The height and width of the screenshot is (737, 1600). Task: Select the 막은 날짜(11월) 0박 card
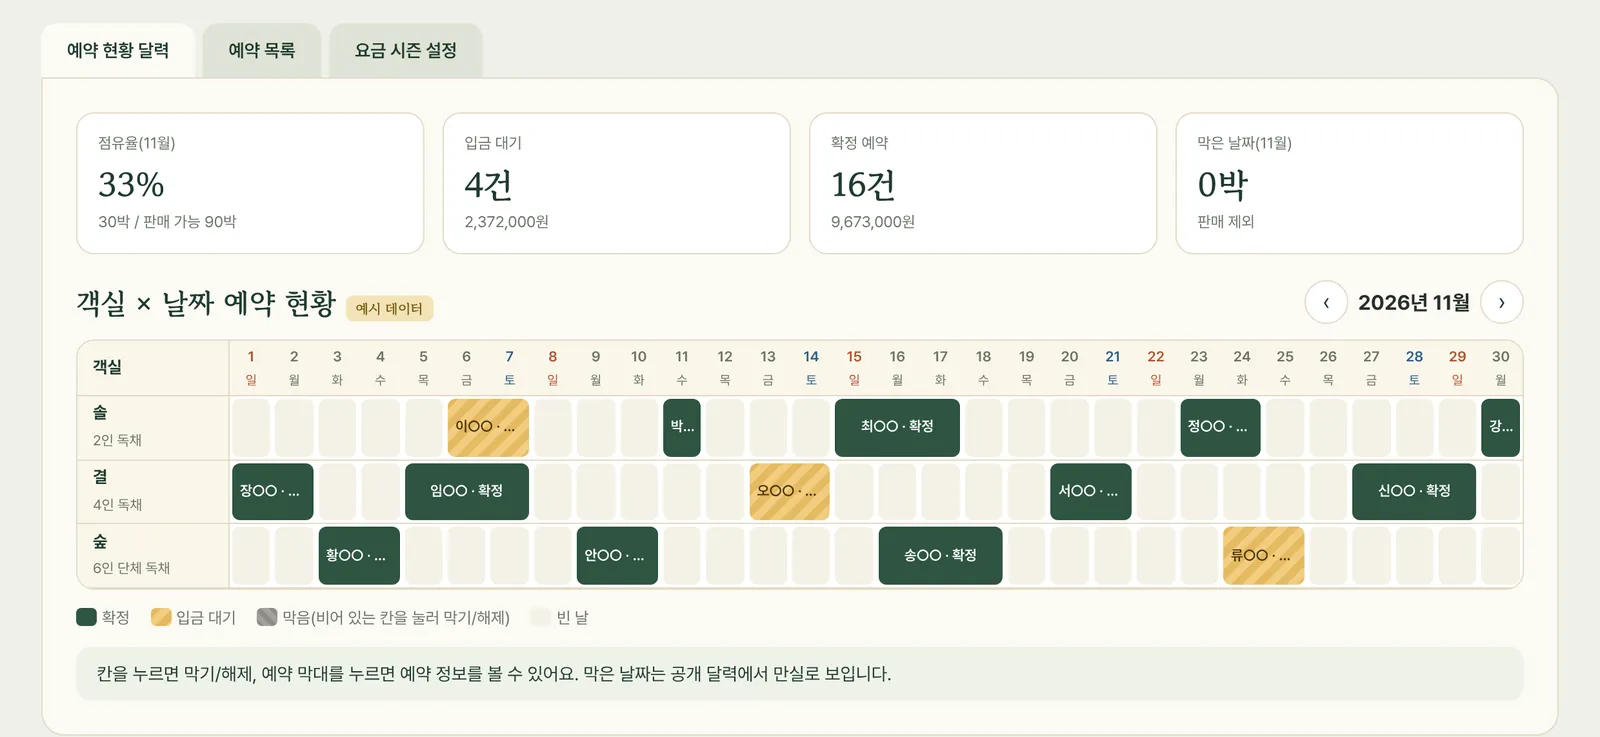(1350, 183)
